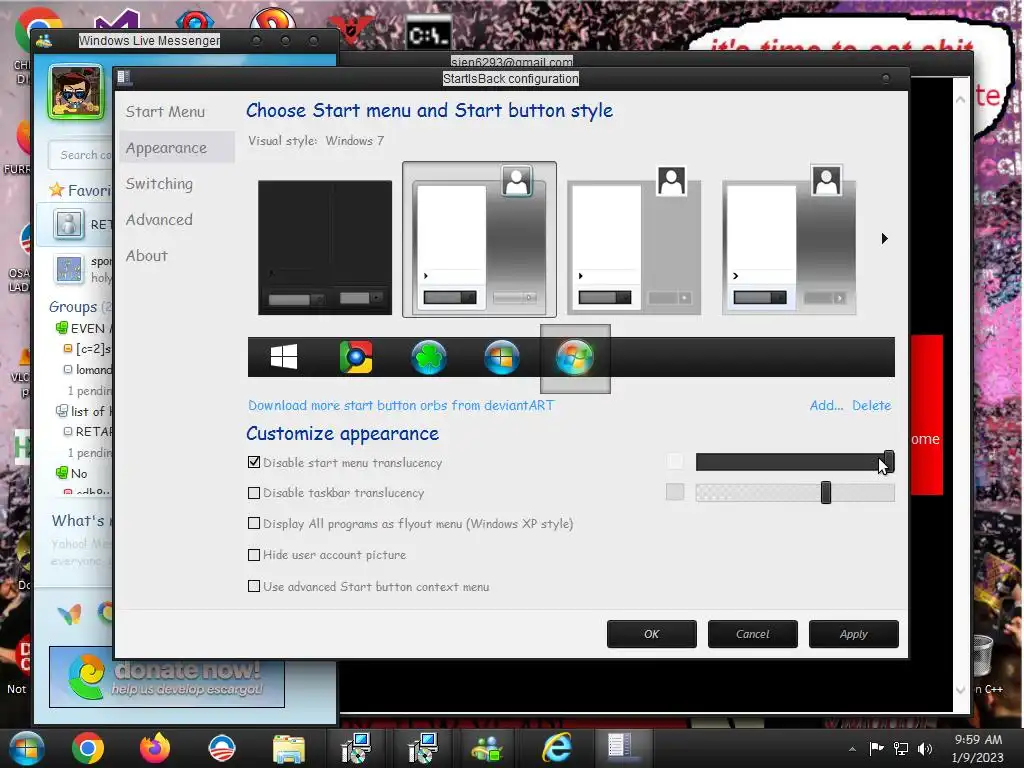Choose the highlighted Vista-style colored orb
1024x768 pixels.
[575, 357]
